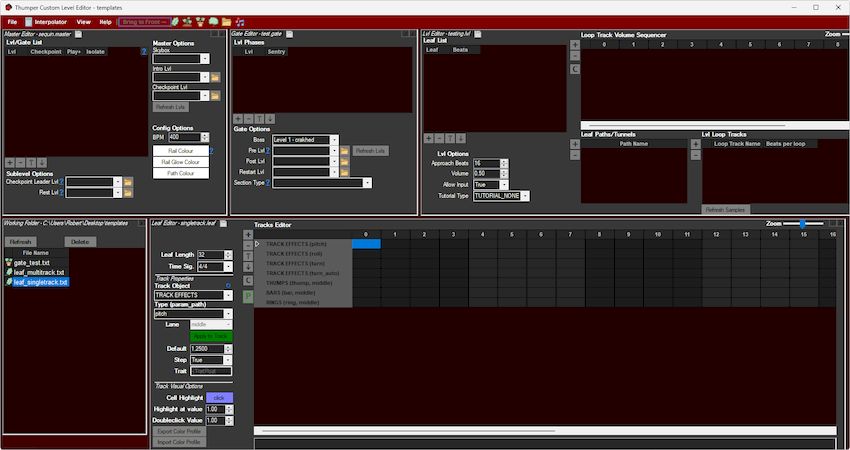
Task: Click the speech bubble icon in toolbar
Action: (214, 21)
